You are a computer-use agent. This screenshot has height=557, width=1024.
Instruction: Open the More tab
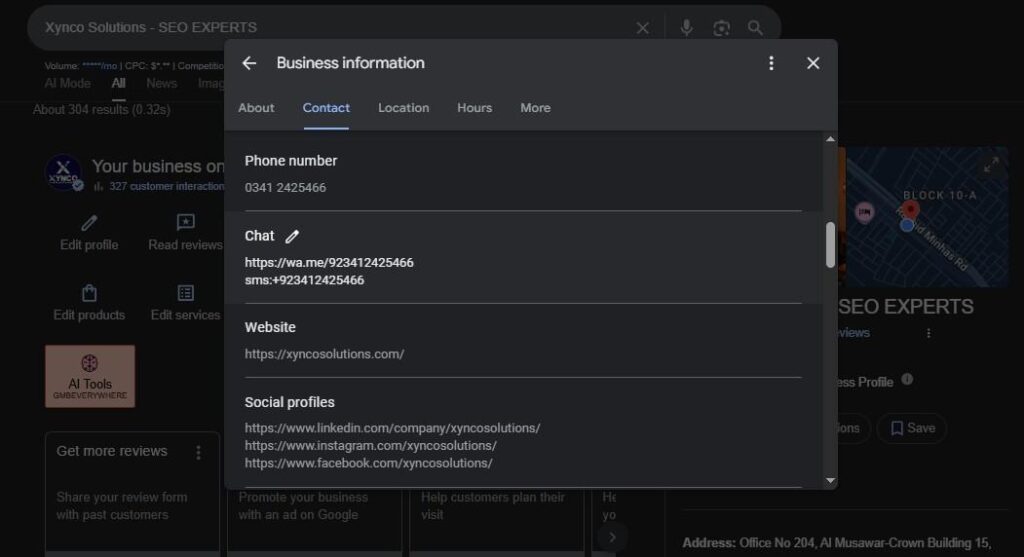(x=535, y=108)
